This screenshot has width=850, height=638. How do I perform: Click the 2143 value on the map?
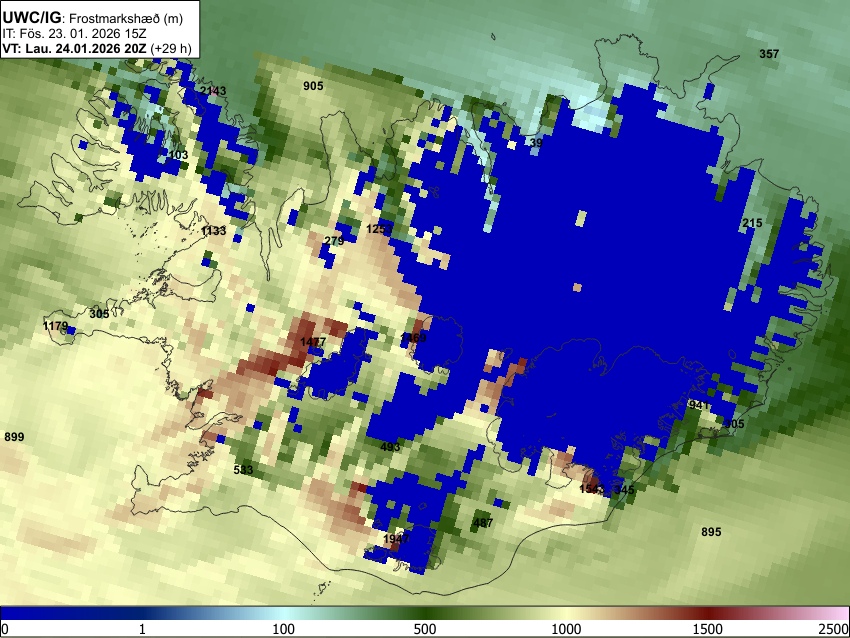click(213, 91)
